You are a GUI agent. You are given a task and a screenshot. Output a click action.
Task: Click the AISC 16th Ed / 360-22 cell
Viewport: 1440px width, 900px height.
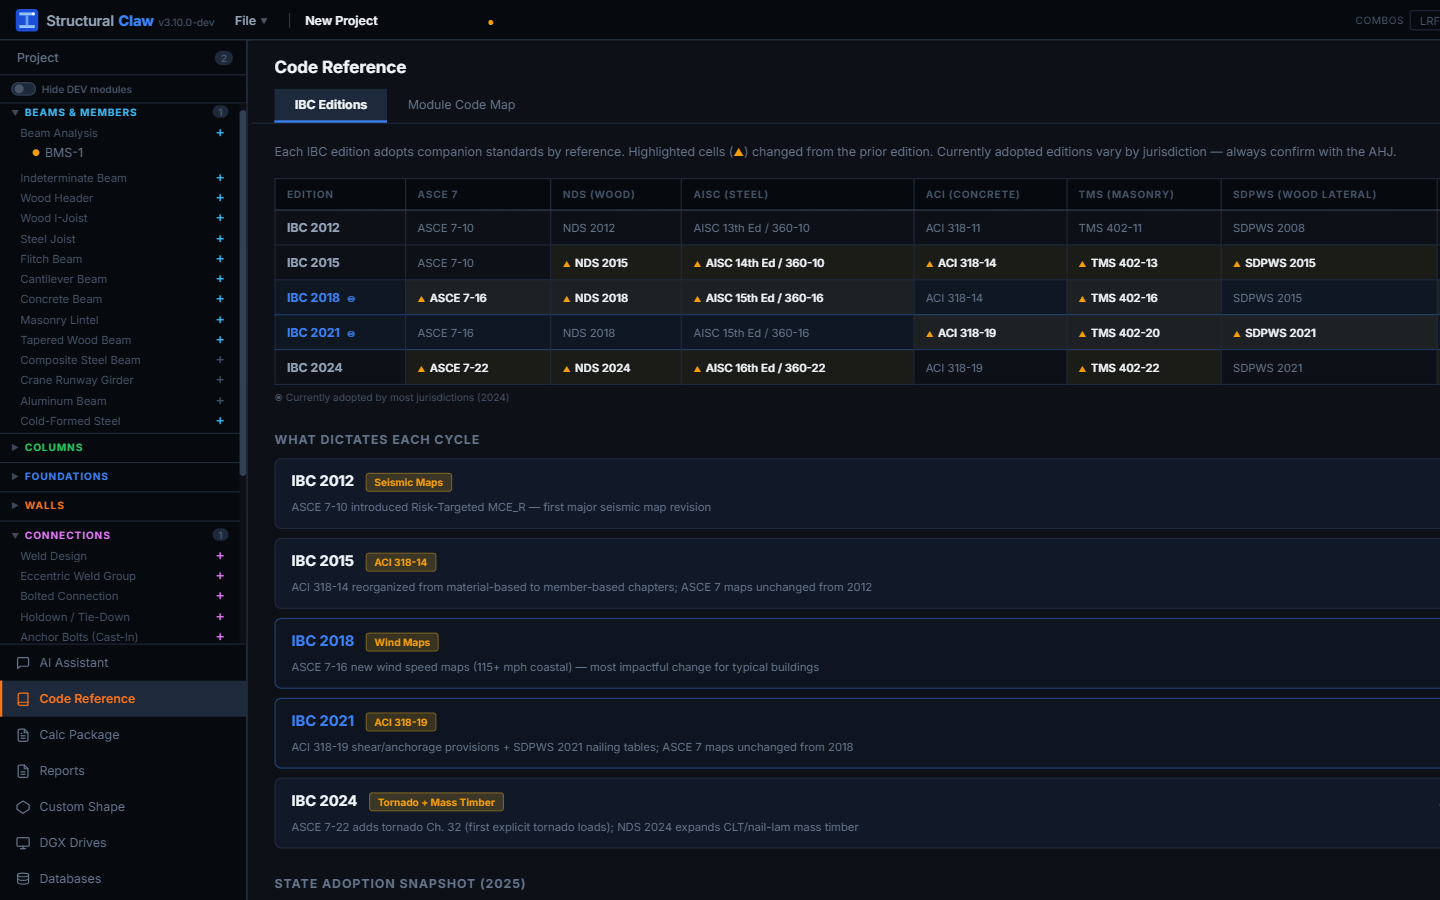(x=798, y=368)
